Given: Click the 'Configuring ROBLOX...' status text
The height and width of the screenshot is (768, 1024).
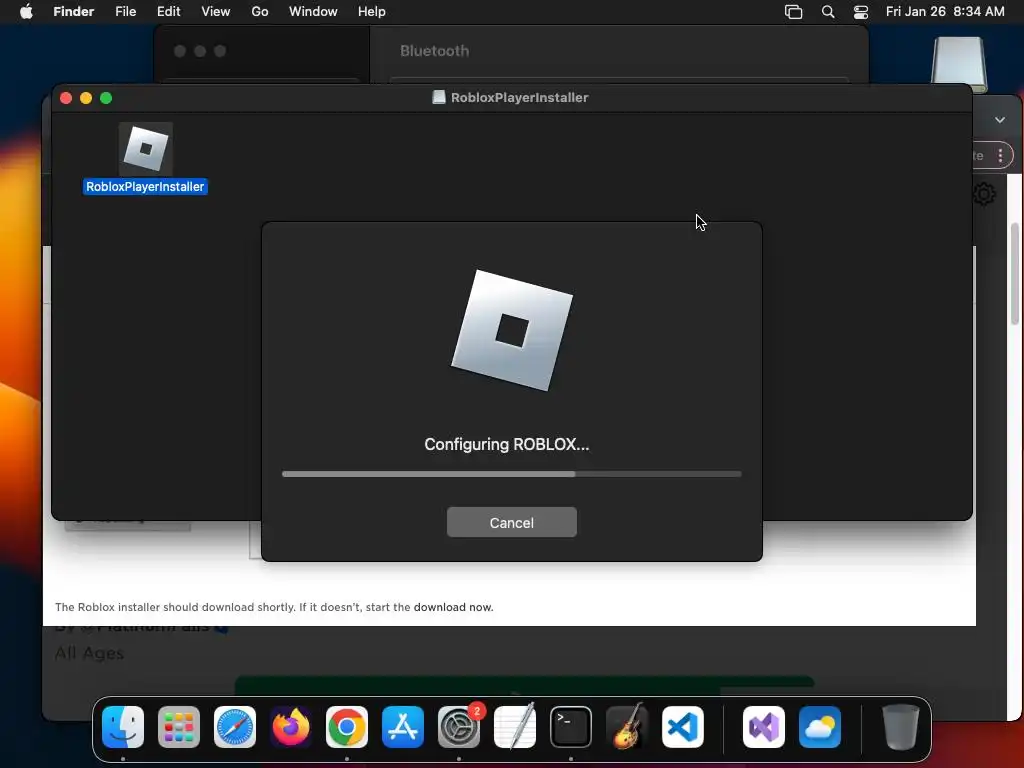Looking at the screenshot, I should [x=507, y=444].
